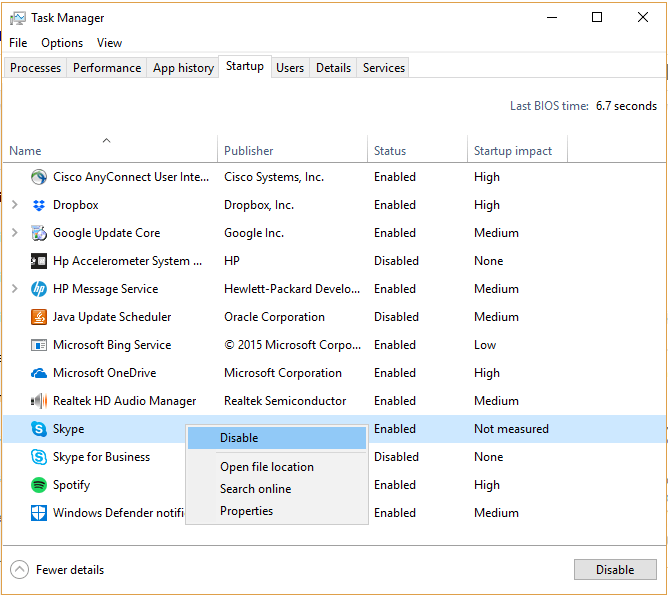Select the Skype for Business row name

point(101,457)
